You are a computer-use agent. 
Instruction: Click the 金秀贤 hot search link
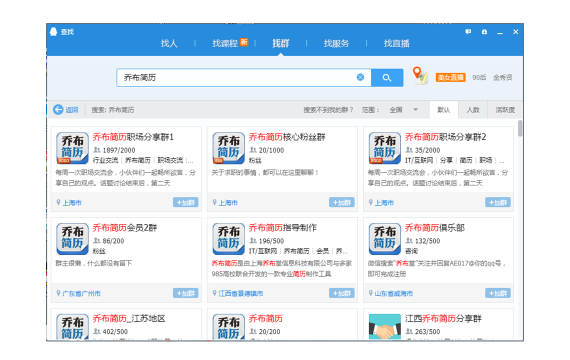pyautogui.click(x=502, y=77)
